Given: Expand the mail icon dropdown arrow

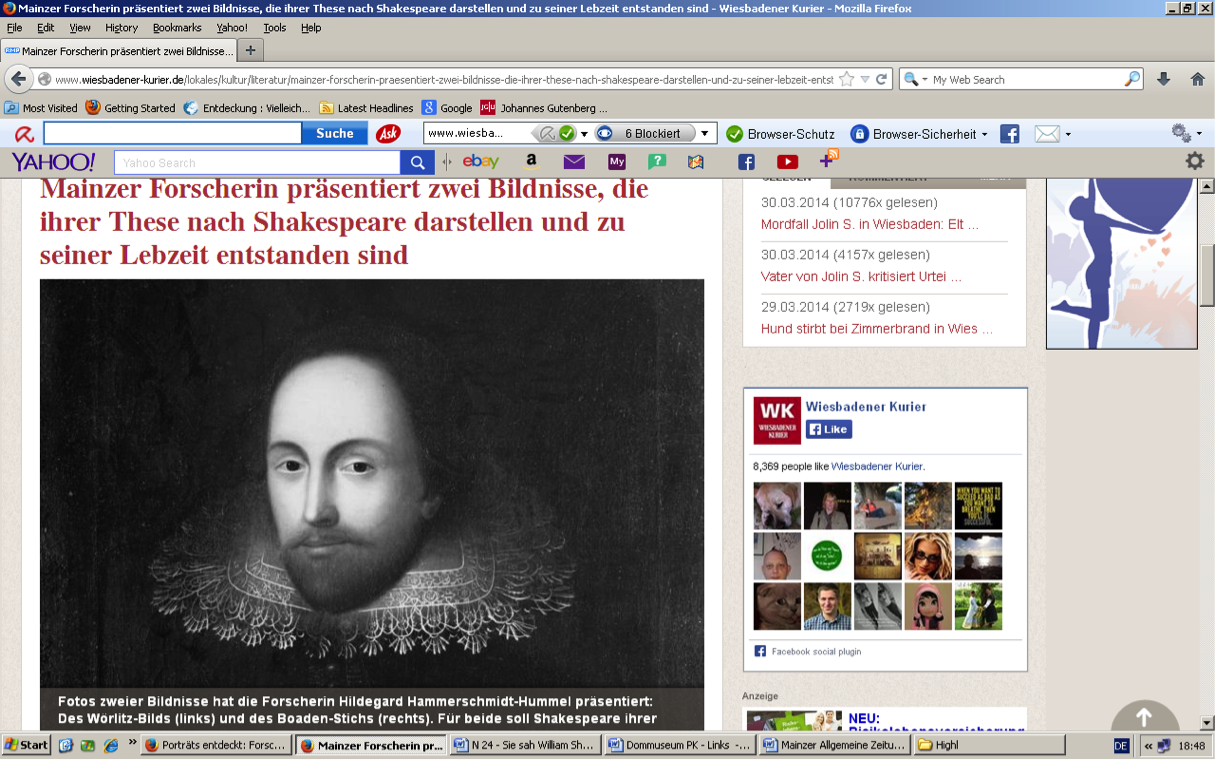Looking at the screenshot, I should pyautogui.click(x=1068, y=134).
